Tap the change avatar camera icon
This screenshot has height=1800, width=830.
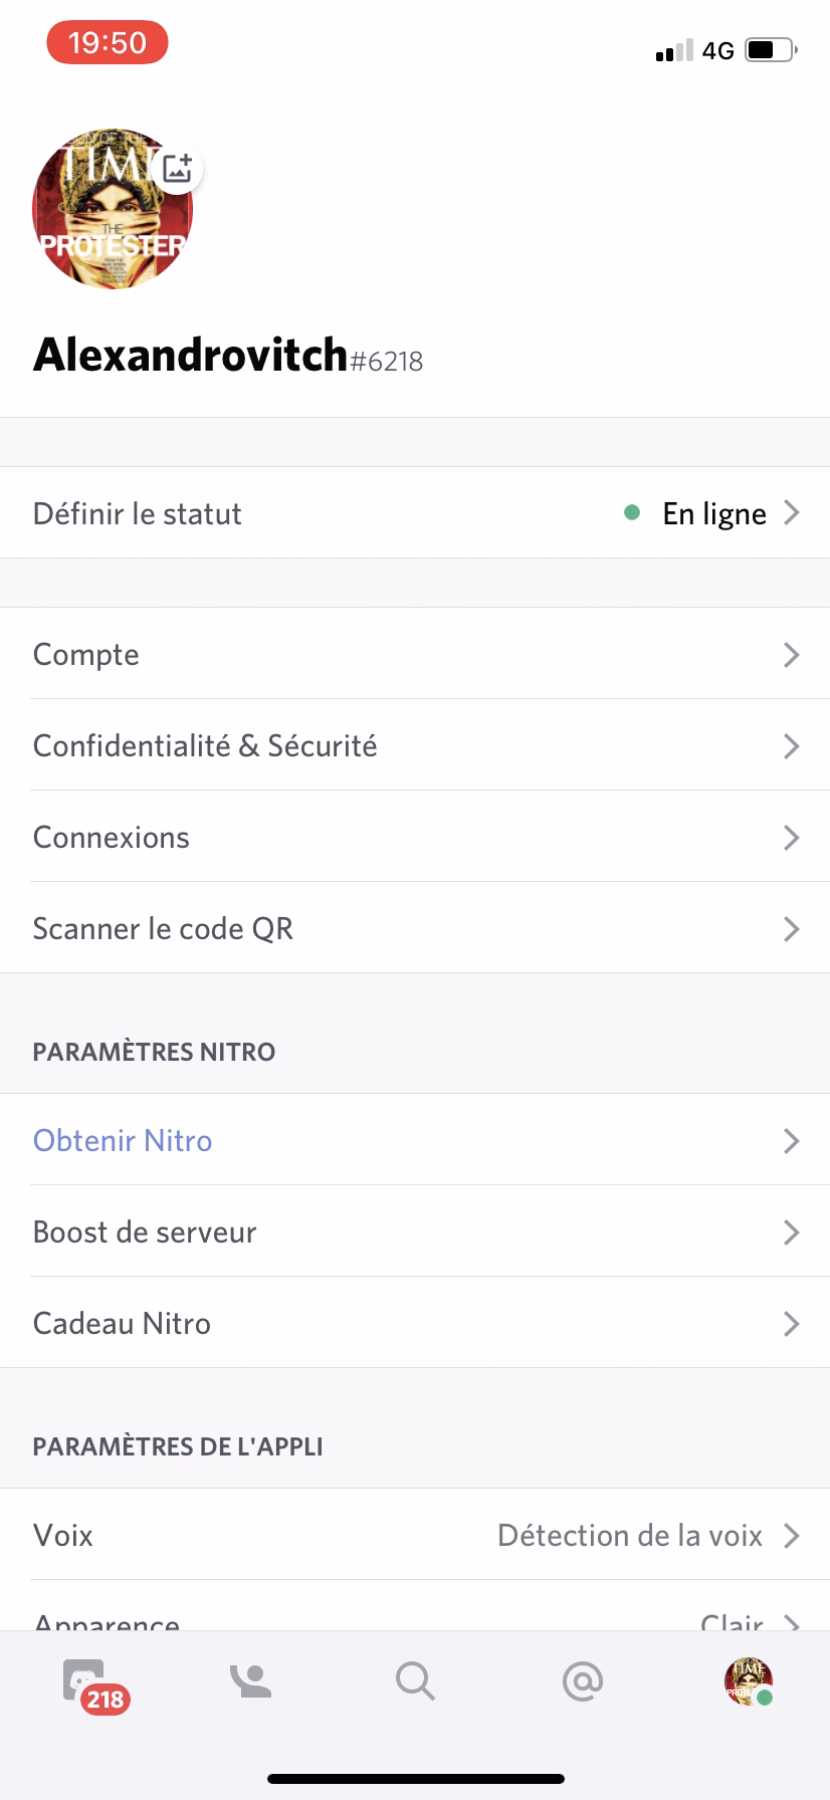(x=177, y=169)
